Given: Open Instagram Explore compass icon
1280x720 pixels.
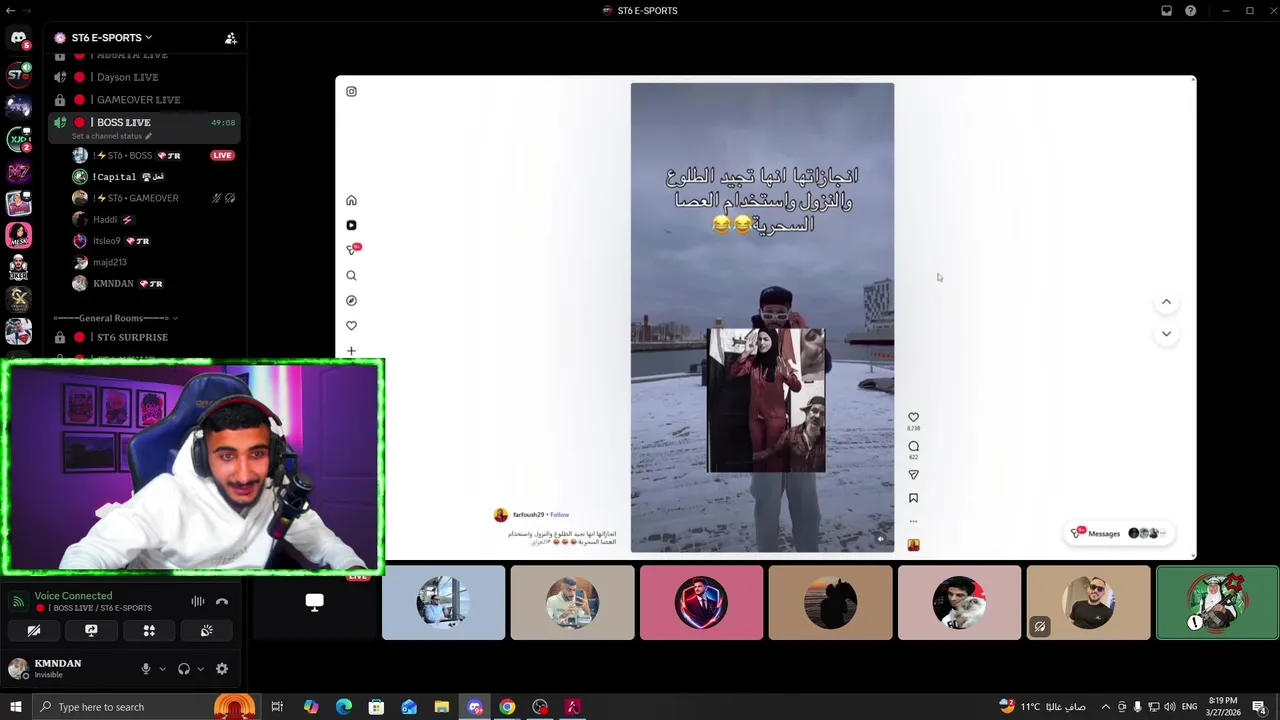Looking at the screenshot, I should pos(351,300).
